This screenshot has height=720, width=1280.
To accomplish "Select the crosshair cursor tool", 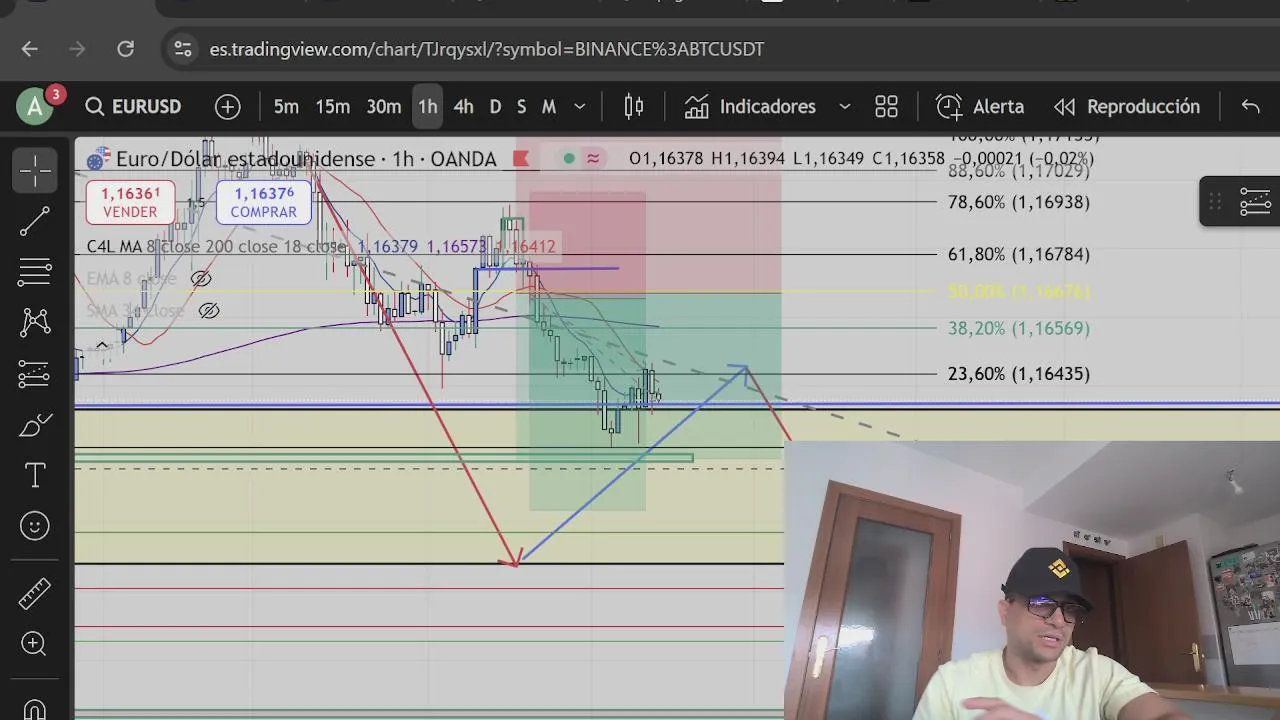I will coord(35,171).
